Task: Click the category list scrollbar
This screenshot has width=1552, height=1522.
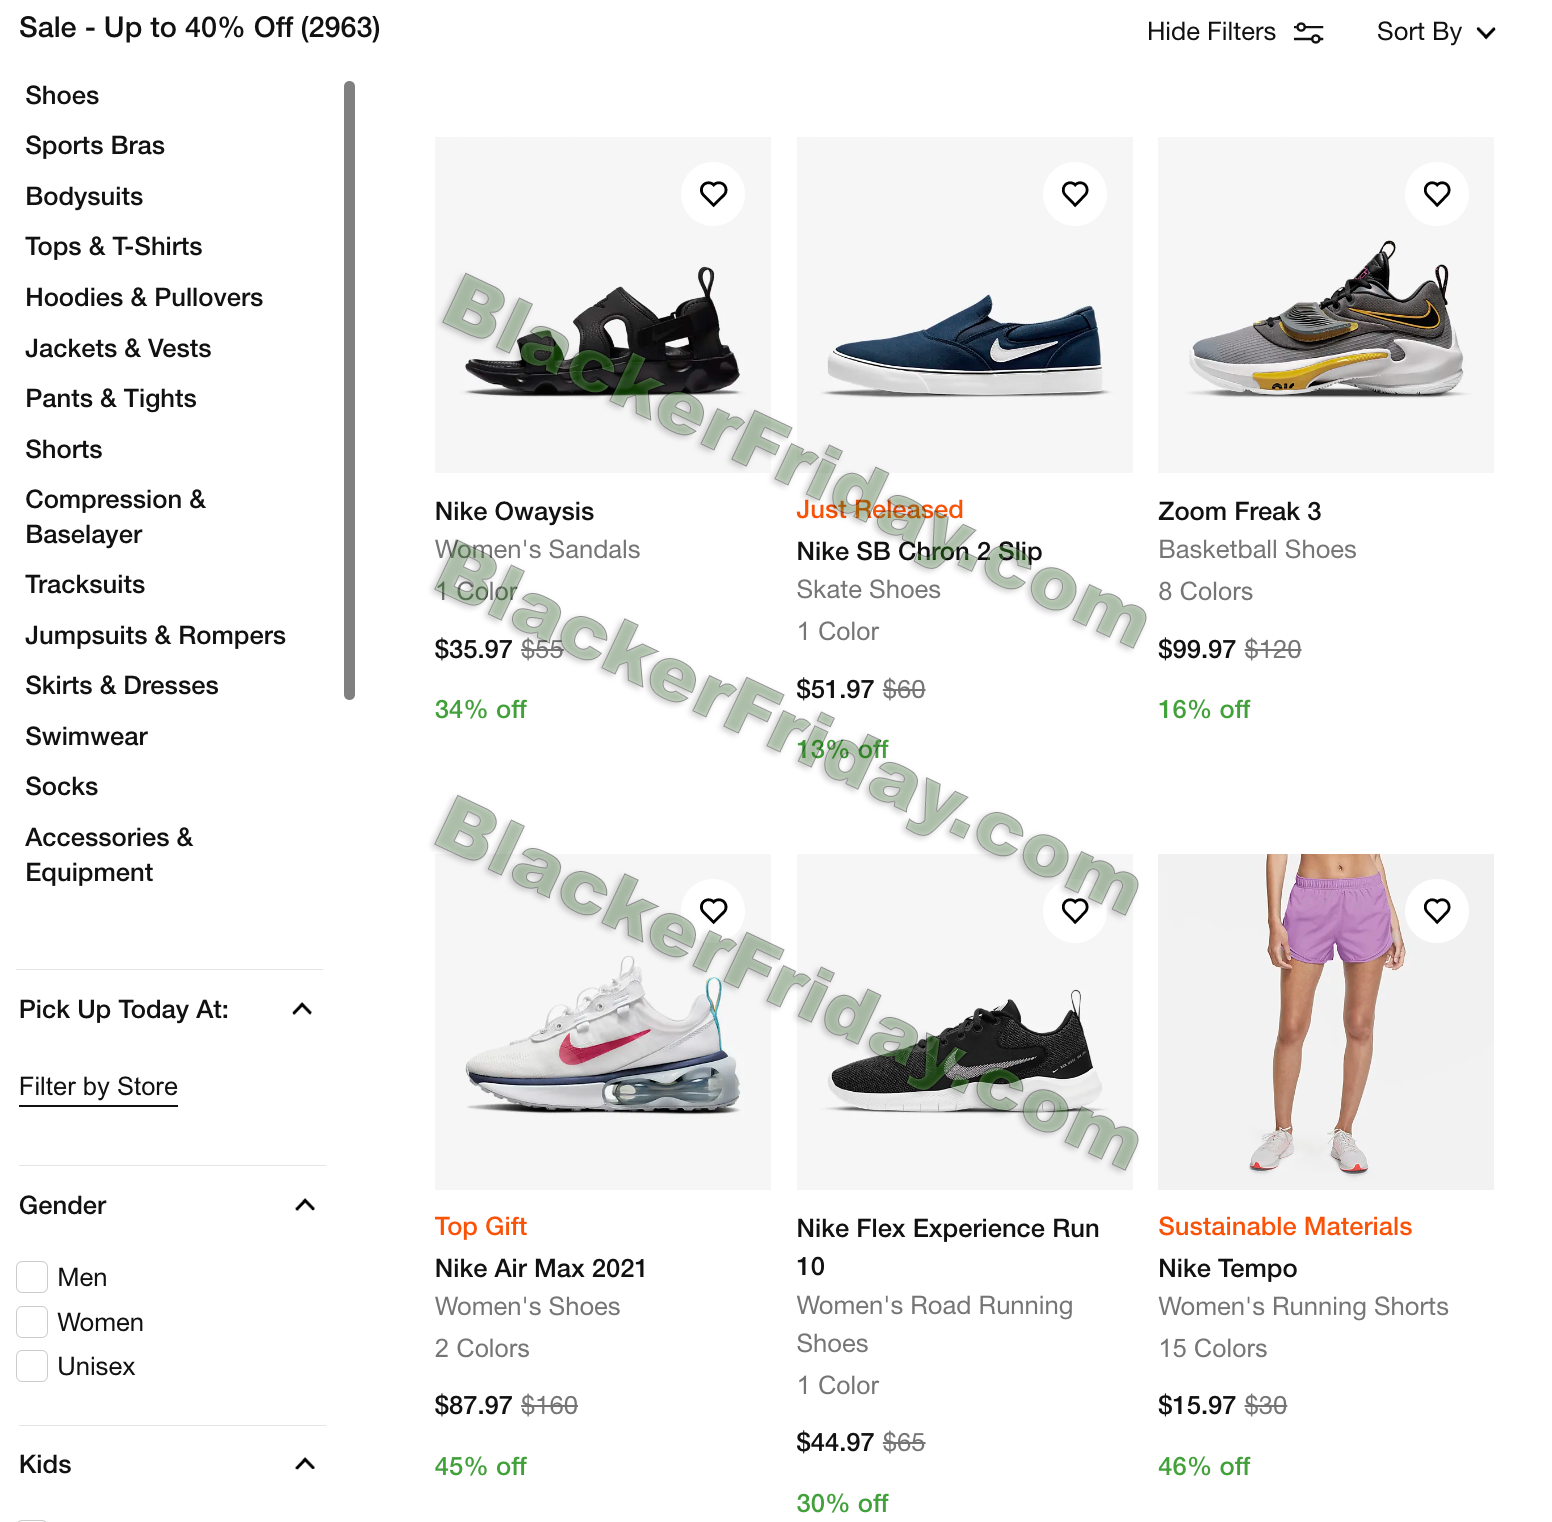Action: click(349, 390)
